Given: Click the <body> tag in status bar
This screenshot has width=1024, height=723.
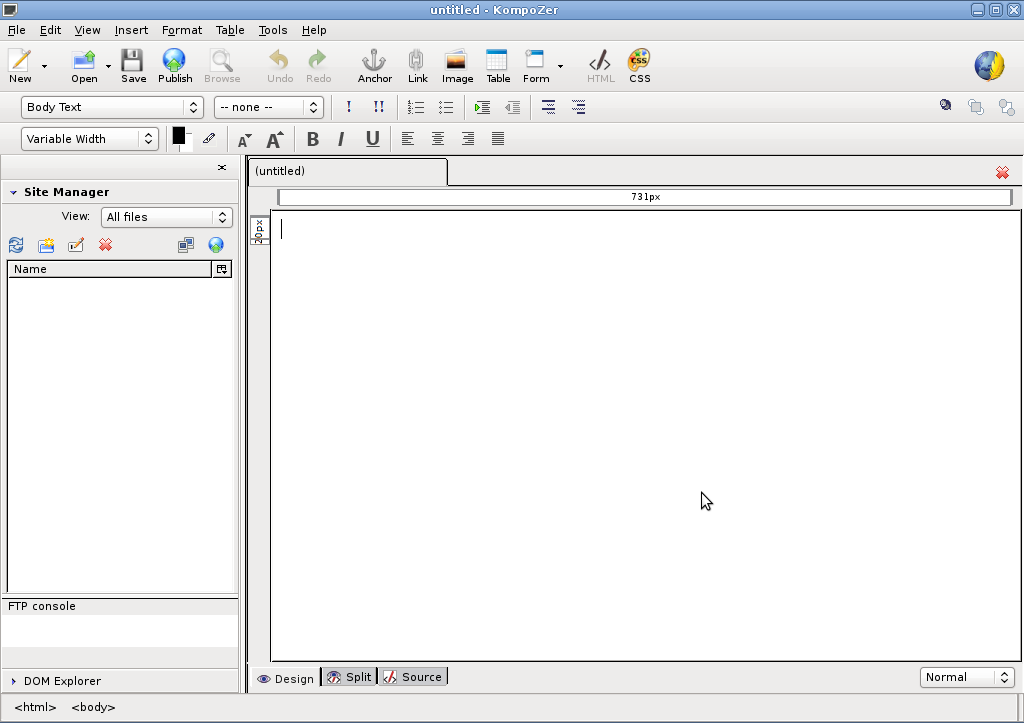Looking at the screenshot, I should pyautogui.click(x=93, y=707).
